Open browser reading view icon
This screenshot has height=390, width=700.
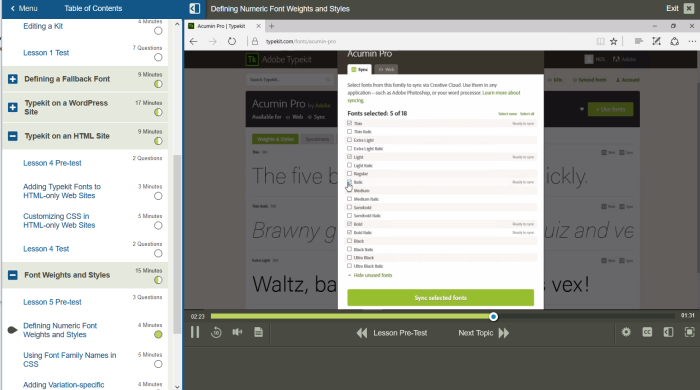point(600,41)
